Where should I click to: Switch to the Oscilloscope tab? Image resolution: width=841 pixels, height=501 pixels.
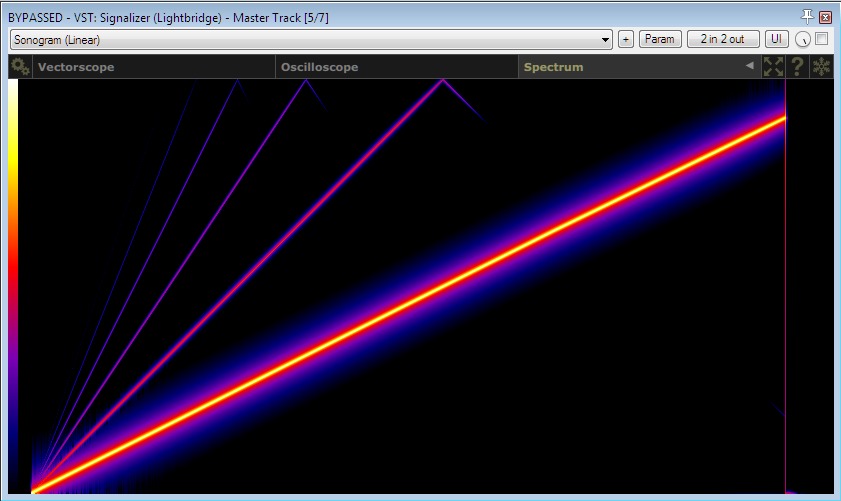click(319, 67)
